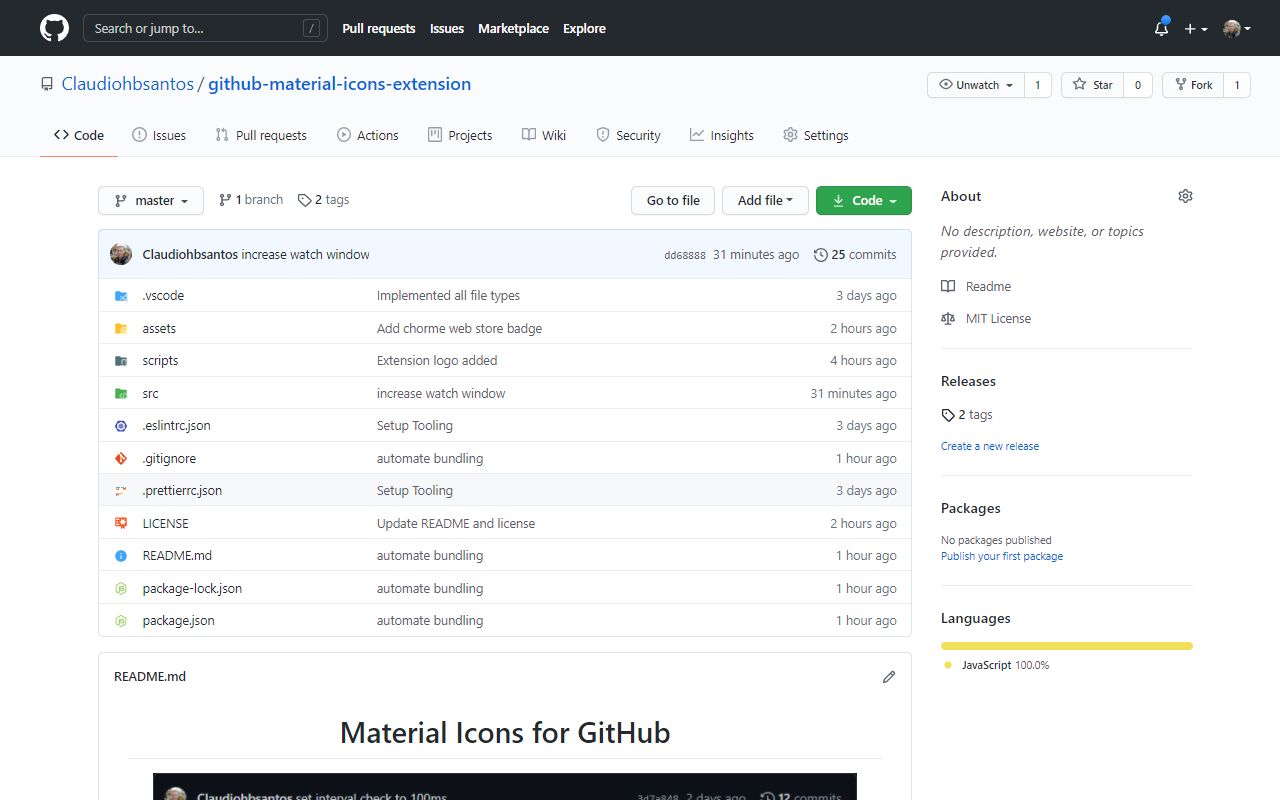Screen dimensions: 1280x800
Task: Open the green Code download menu
Action: (863, 200)
